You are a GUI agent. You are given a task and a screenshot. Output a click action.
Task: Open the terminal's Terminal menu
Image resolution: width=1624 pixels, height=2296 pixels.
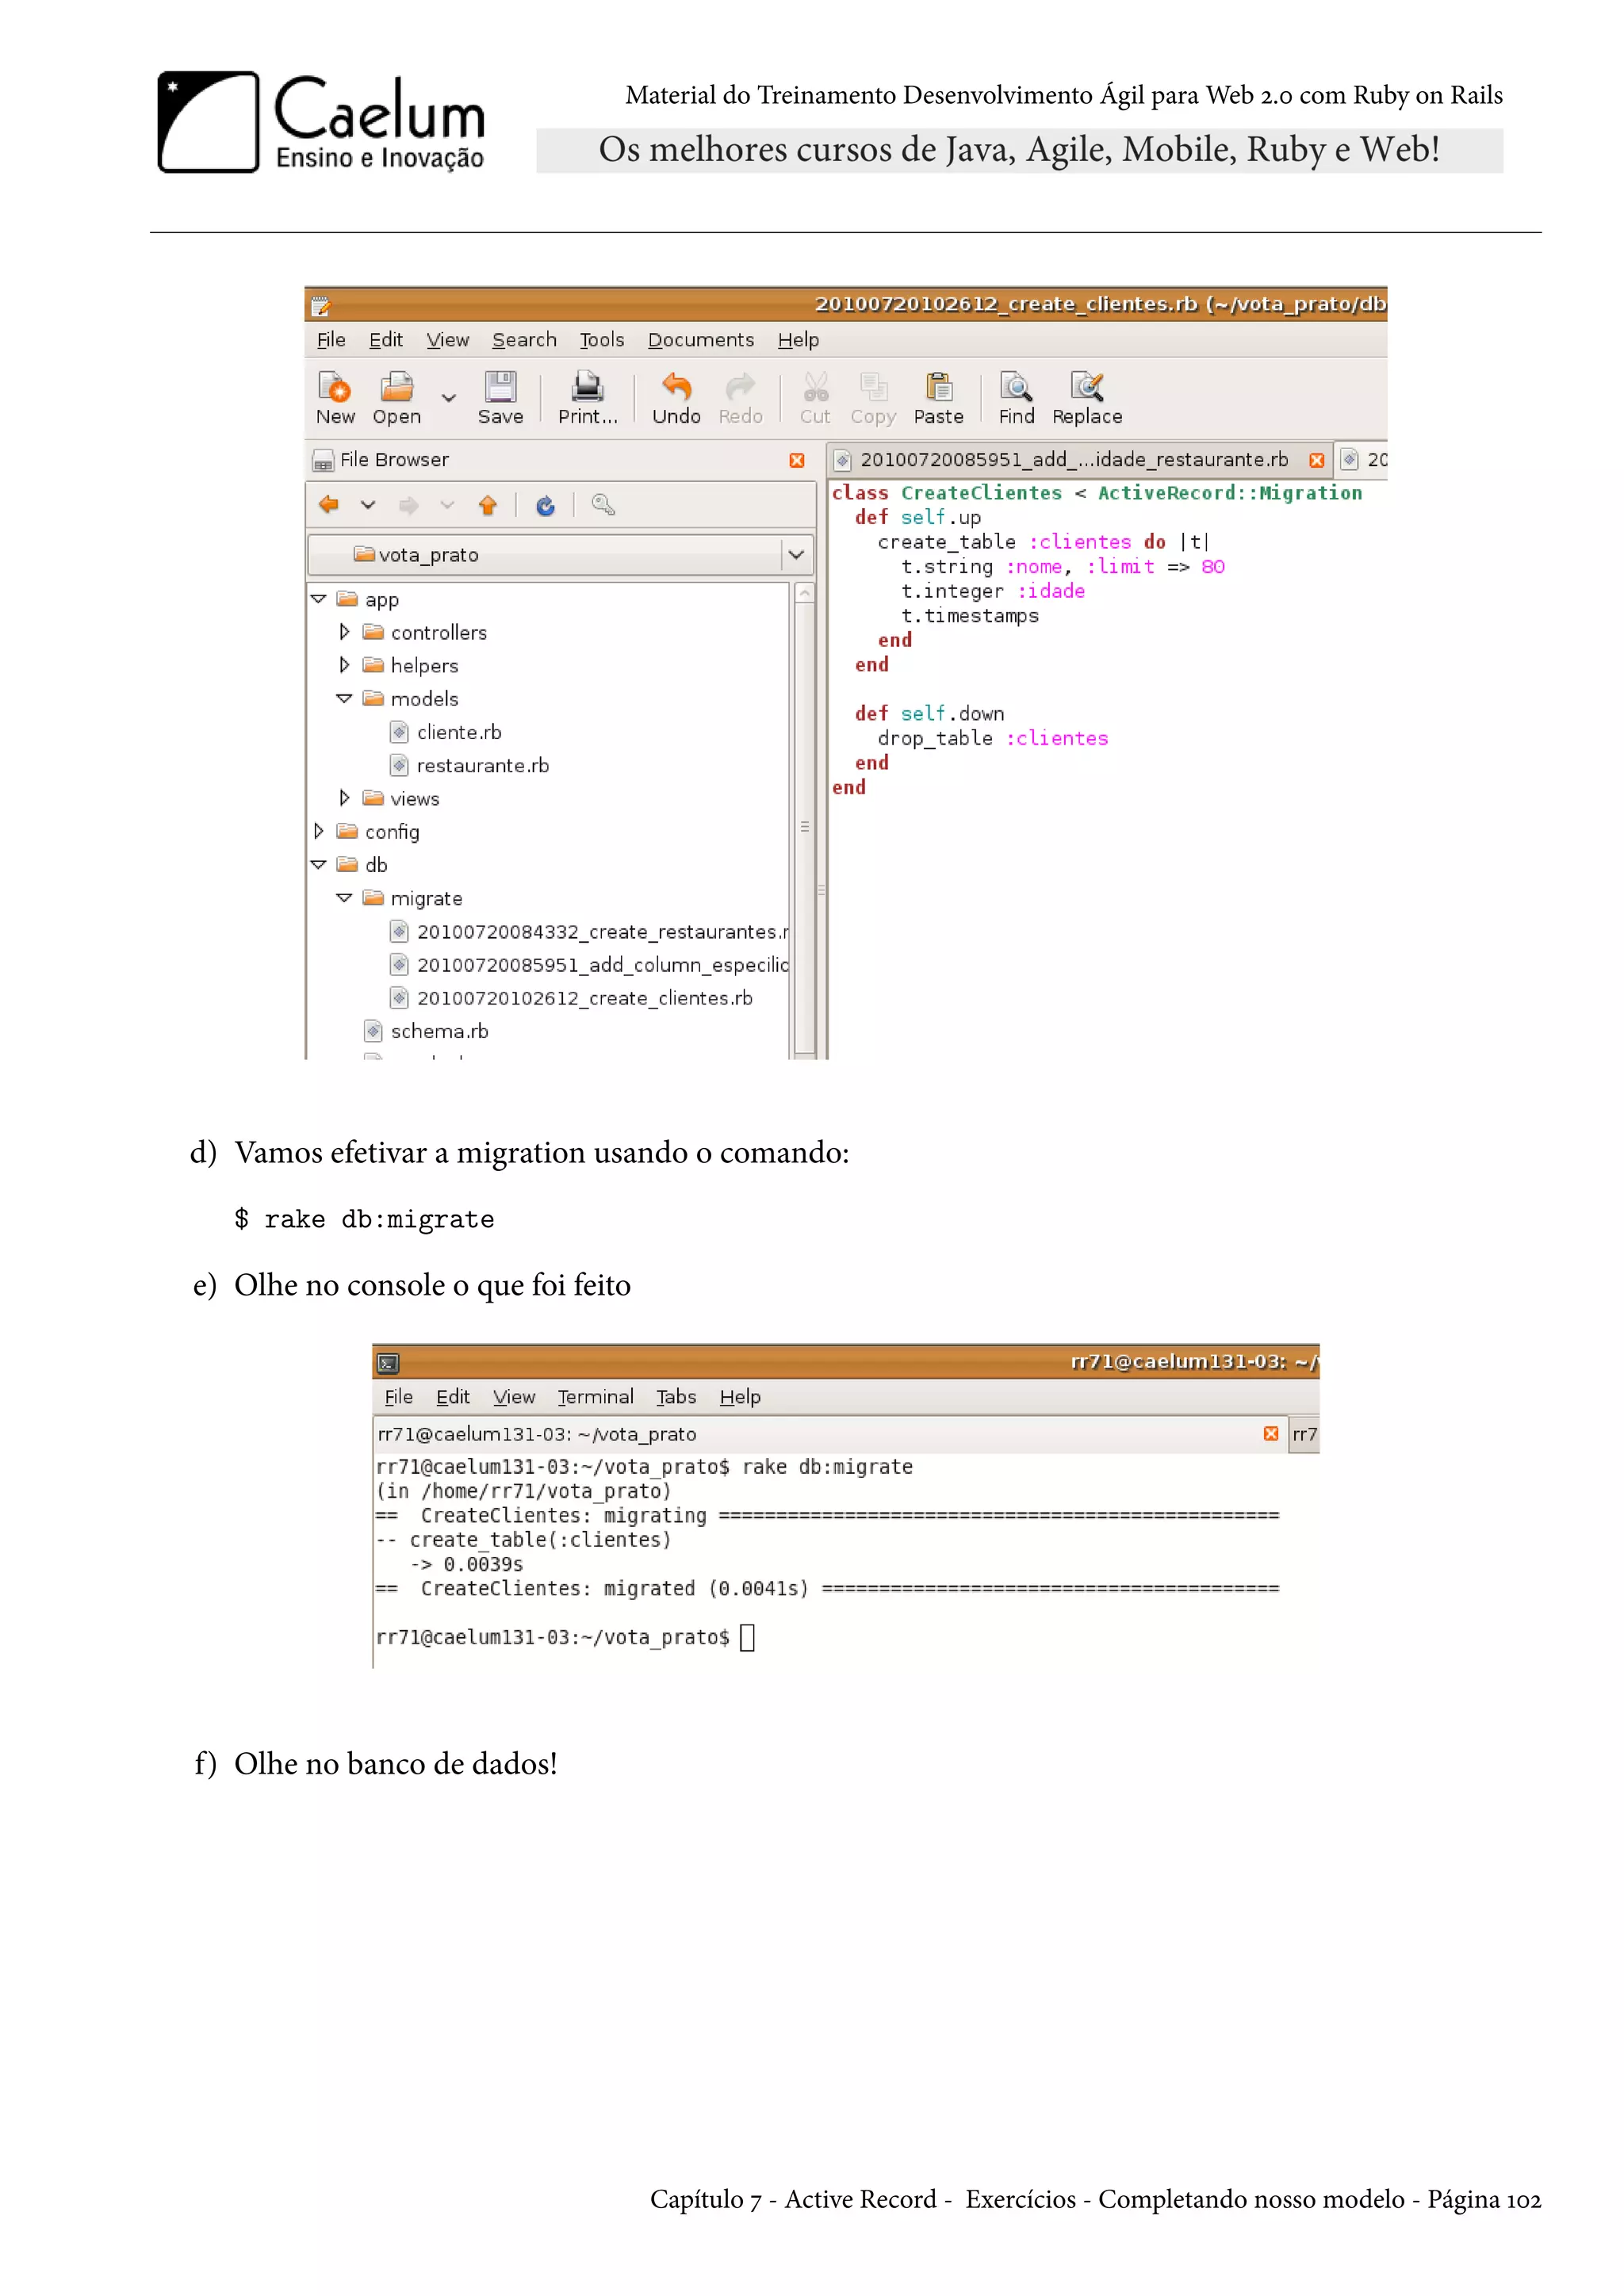pos(596,1397)
